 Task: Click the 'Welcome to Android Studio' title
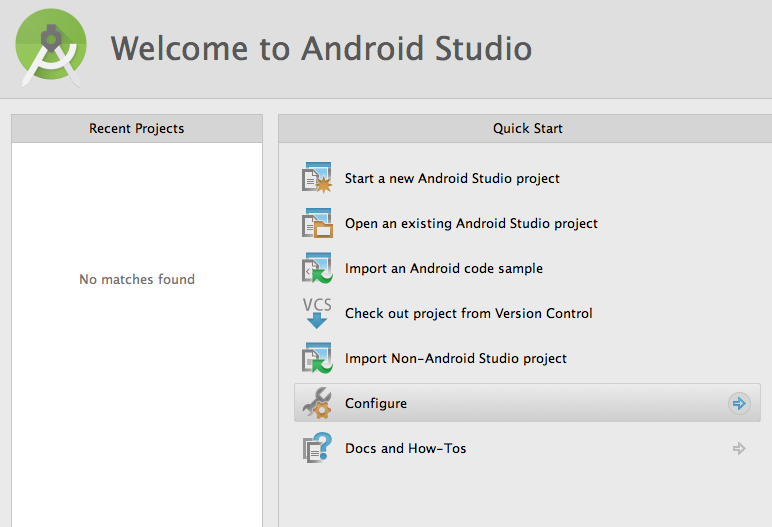[321, 48]
